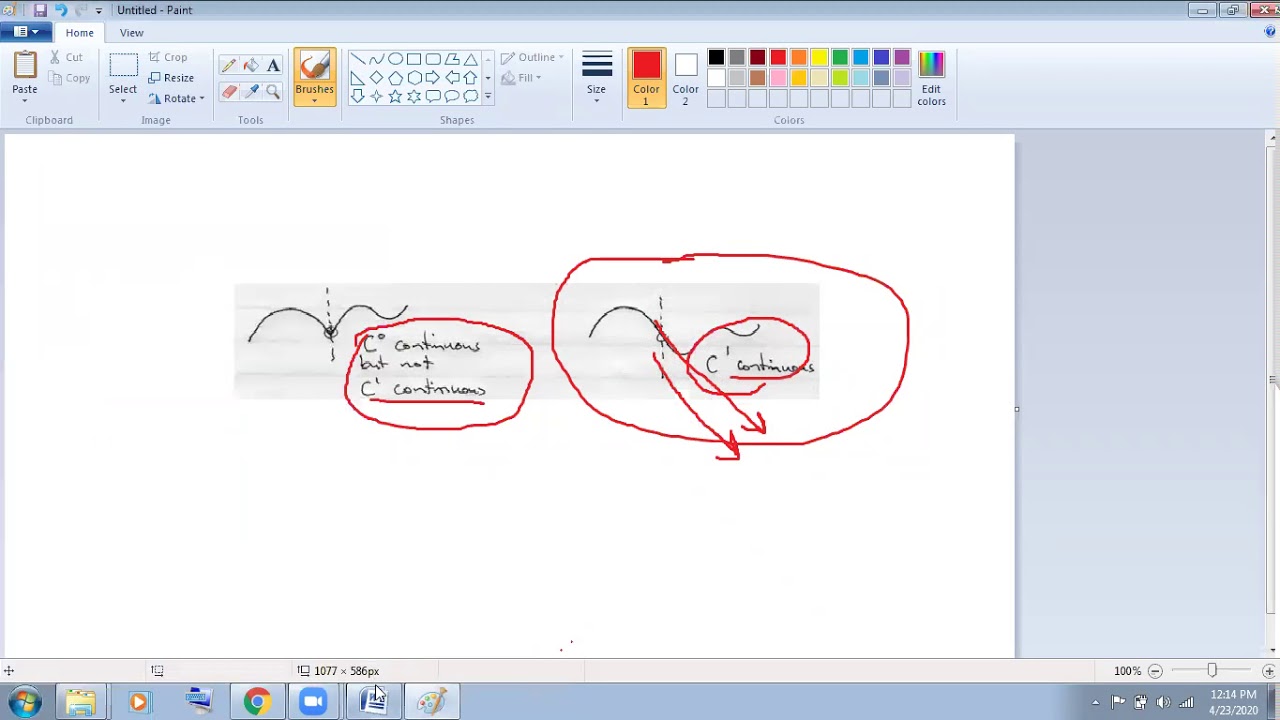Click the Windows Start button

click(24, 702)
